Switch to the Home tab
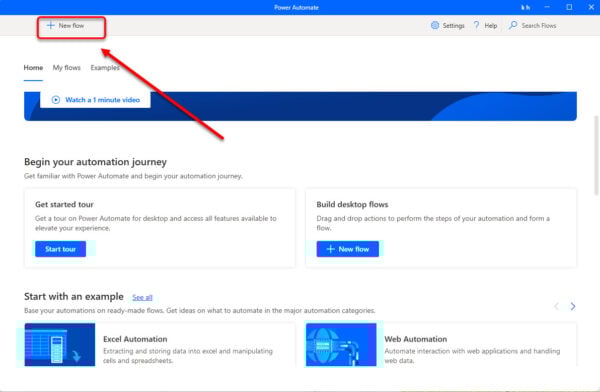Screen dimensions: 600x392 33,68
